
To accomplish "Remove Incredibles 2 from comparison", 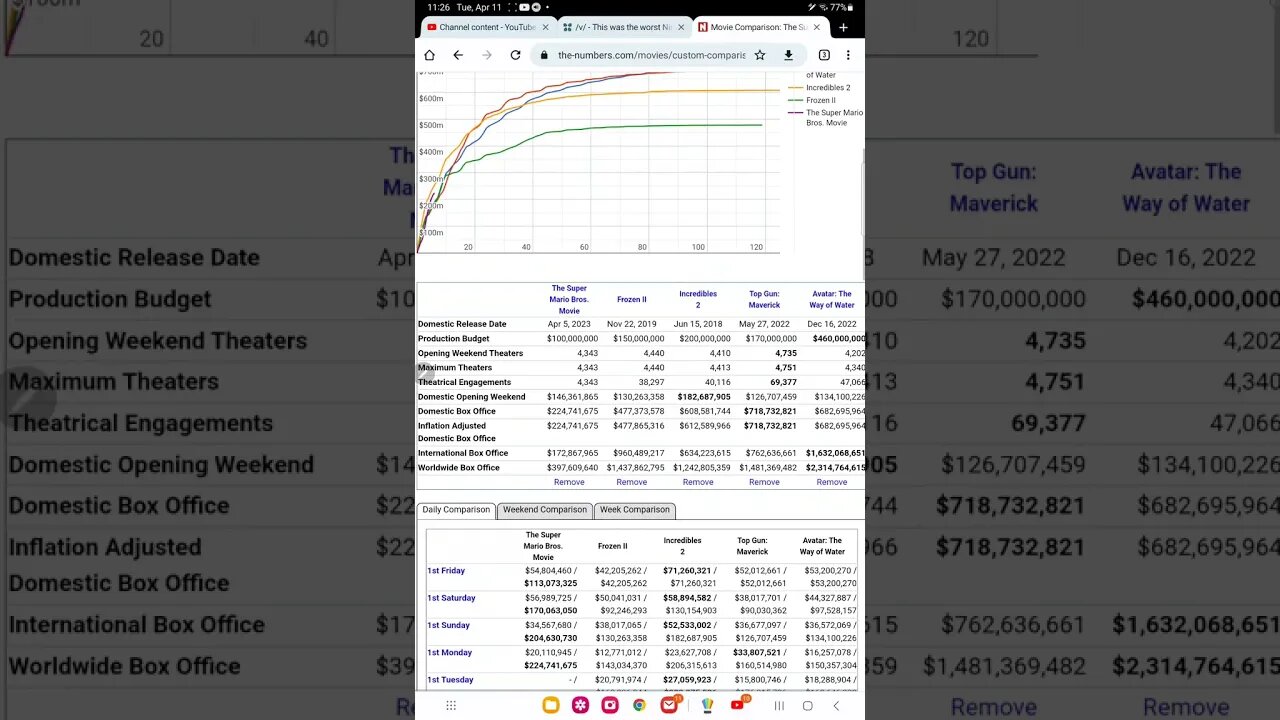I will (698, 482).
